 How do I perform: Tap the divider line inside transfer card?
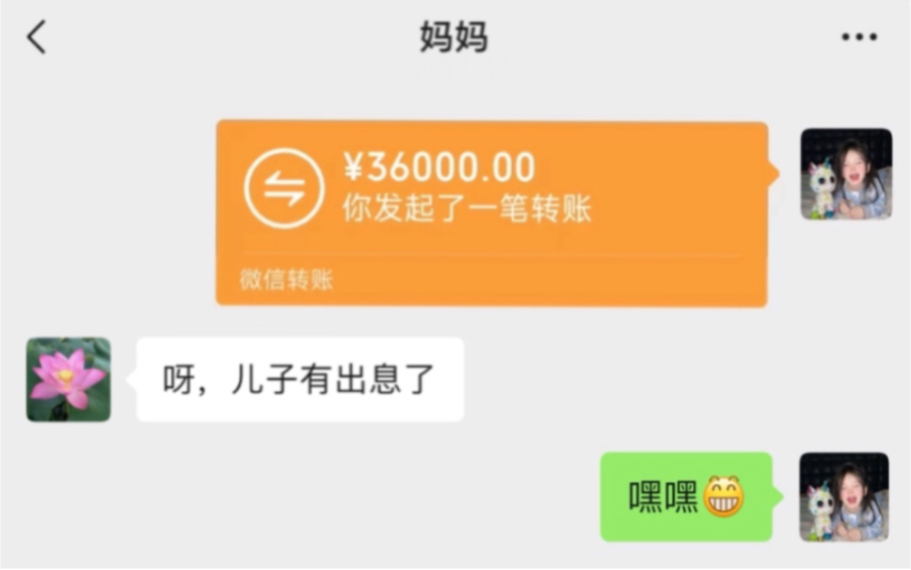492,254
